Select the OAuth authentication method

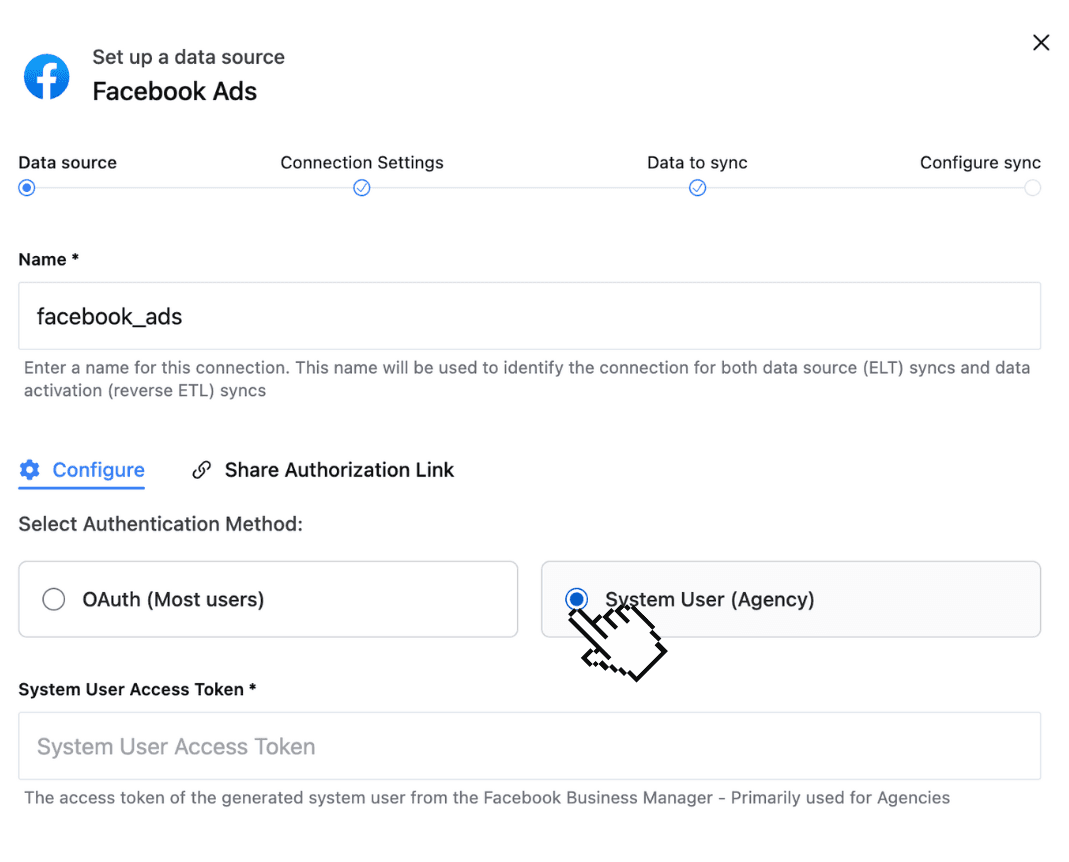54,599
